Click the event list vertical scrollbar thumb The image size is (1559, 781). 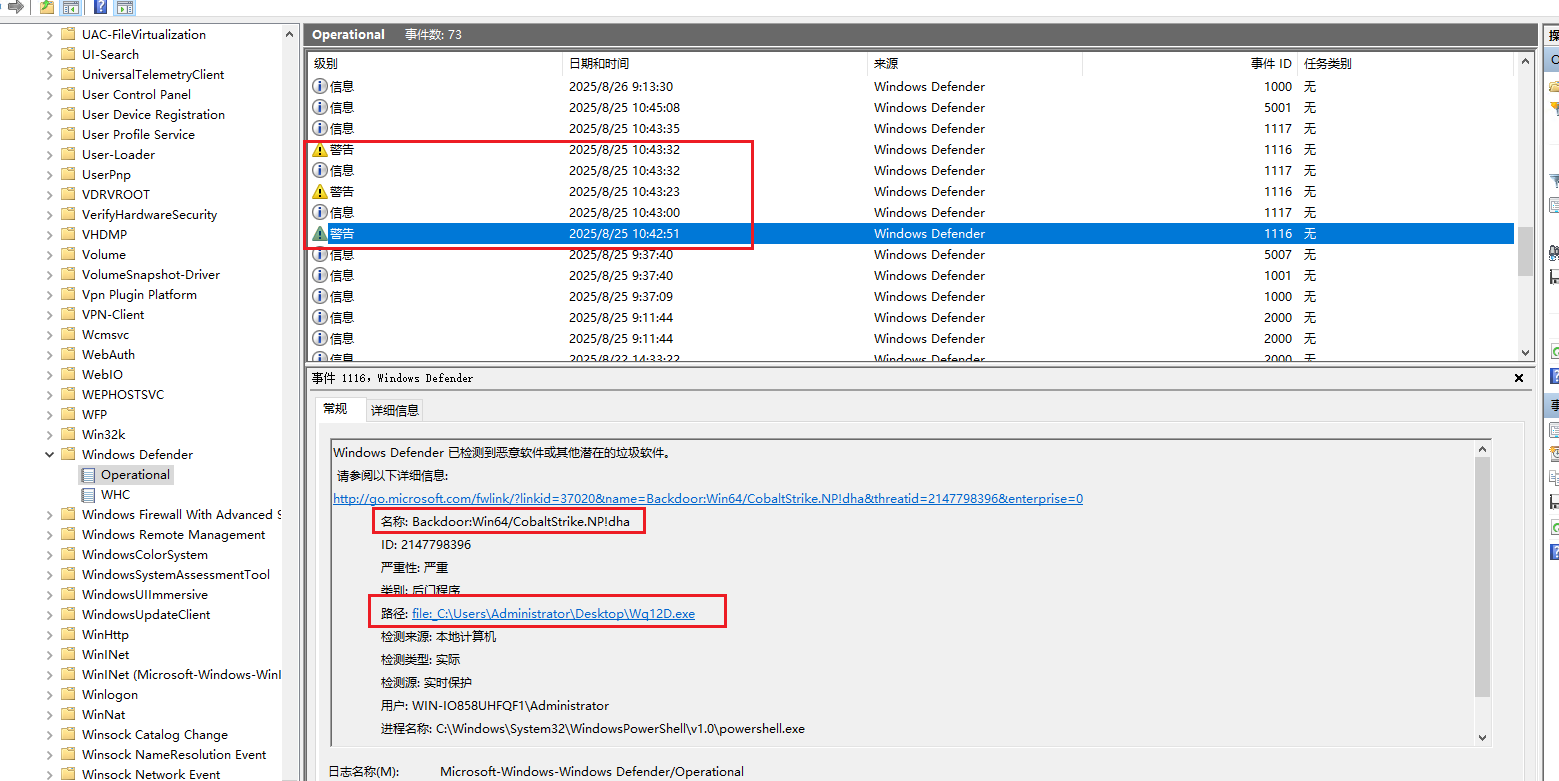pyautogui.click(x=1525, y=250)
